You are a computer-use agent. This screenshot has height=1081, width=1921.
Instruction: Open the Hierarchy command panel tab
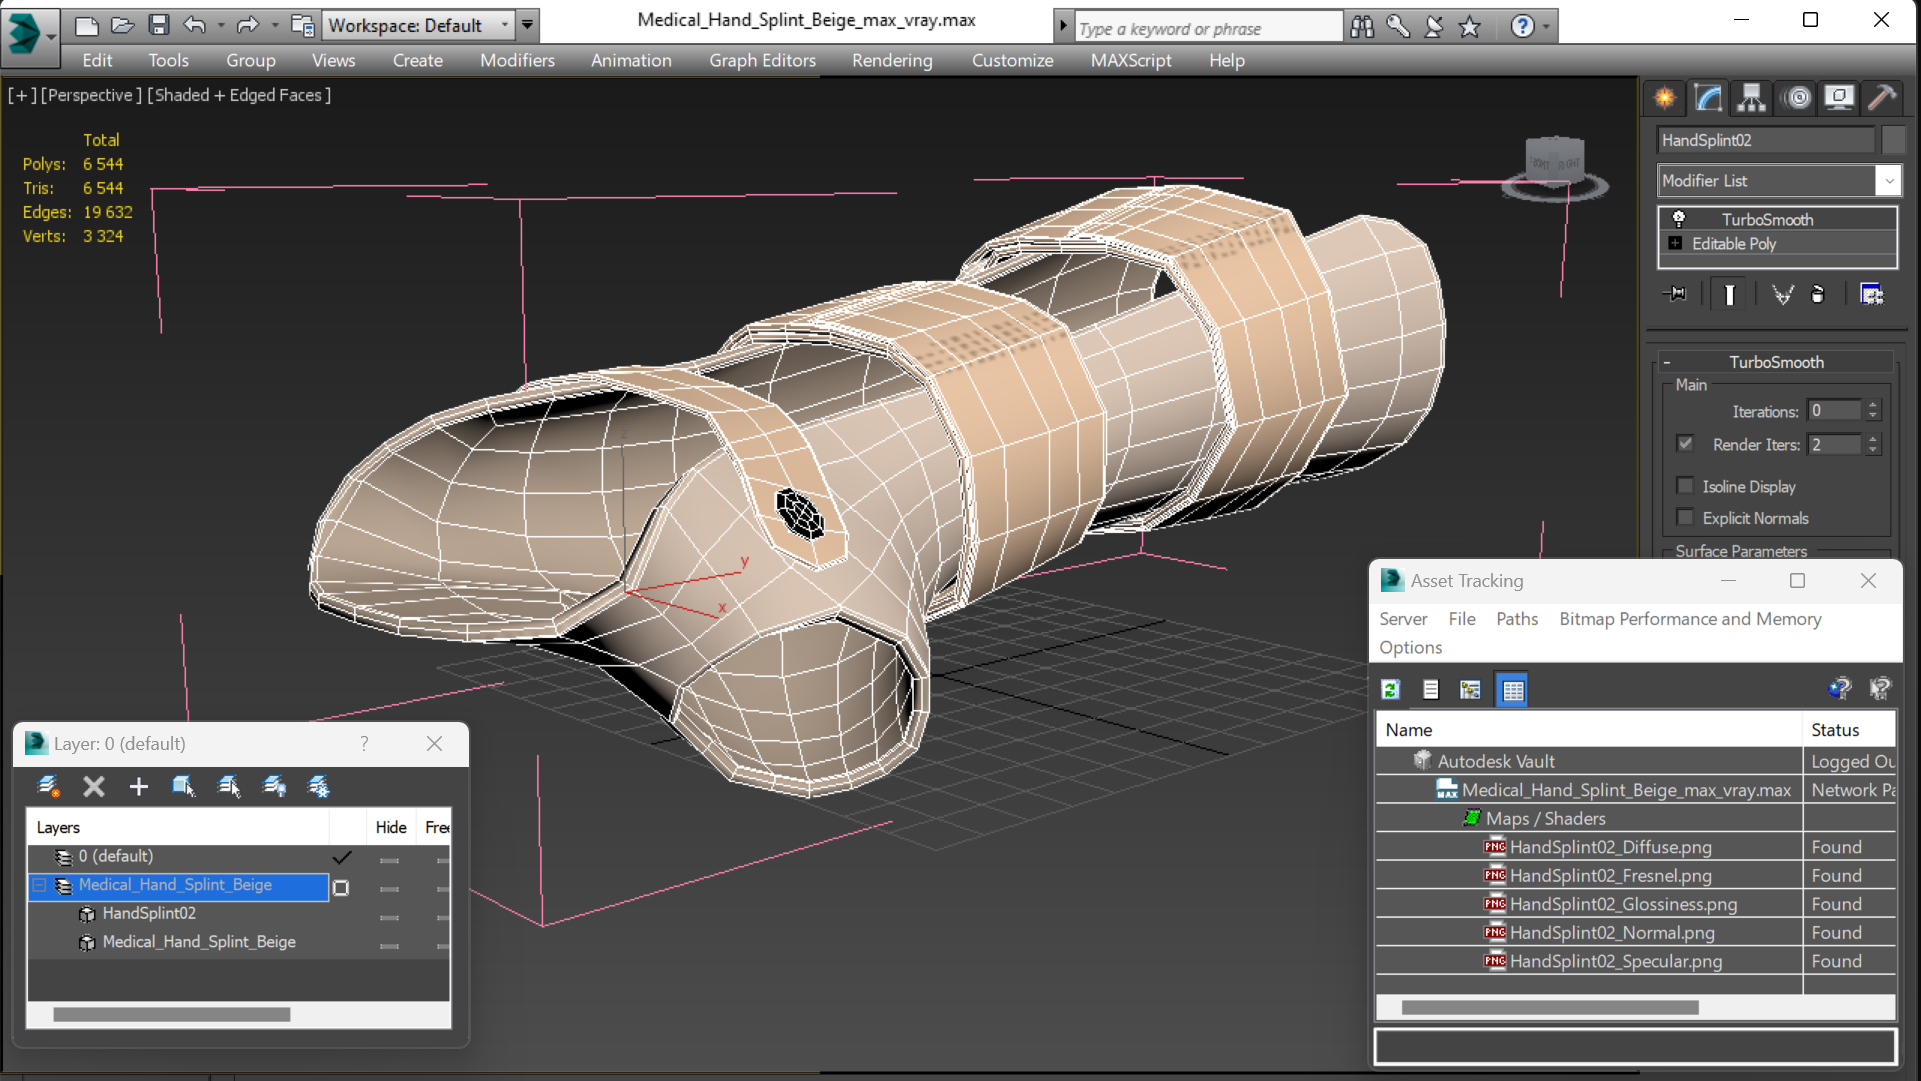[x=1751, y=97]
